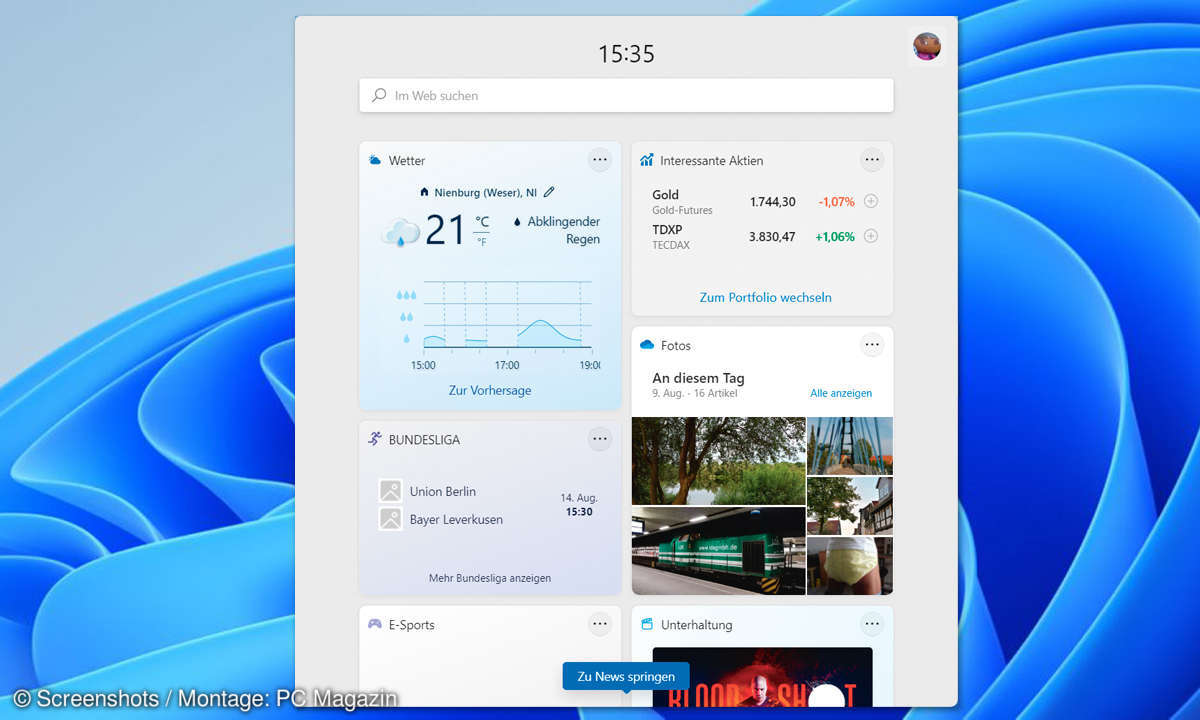The width and height of the screenshot is (1200, 720).
Task: Open the lake and trees photo
Action: pos(718,461)
